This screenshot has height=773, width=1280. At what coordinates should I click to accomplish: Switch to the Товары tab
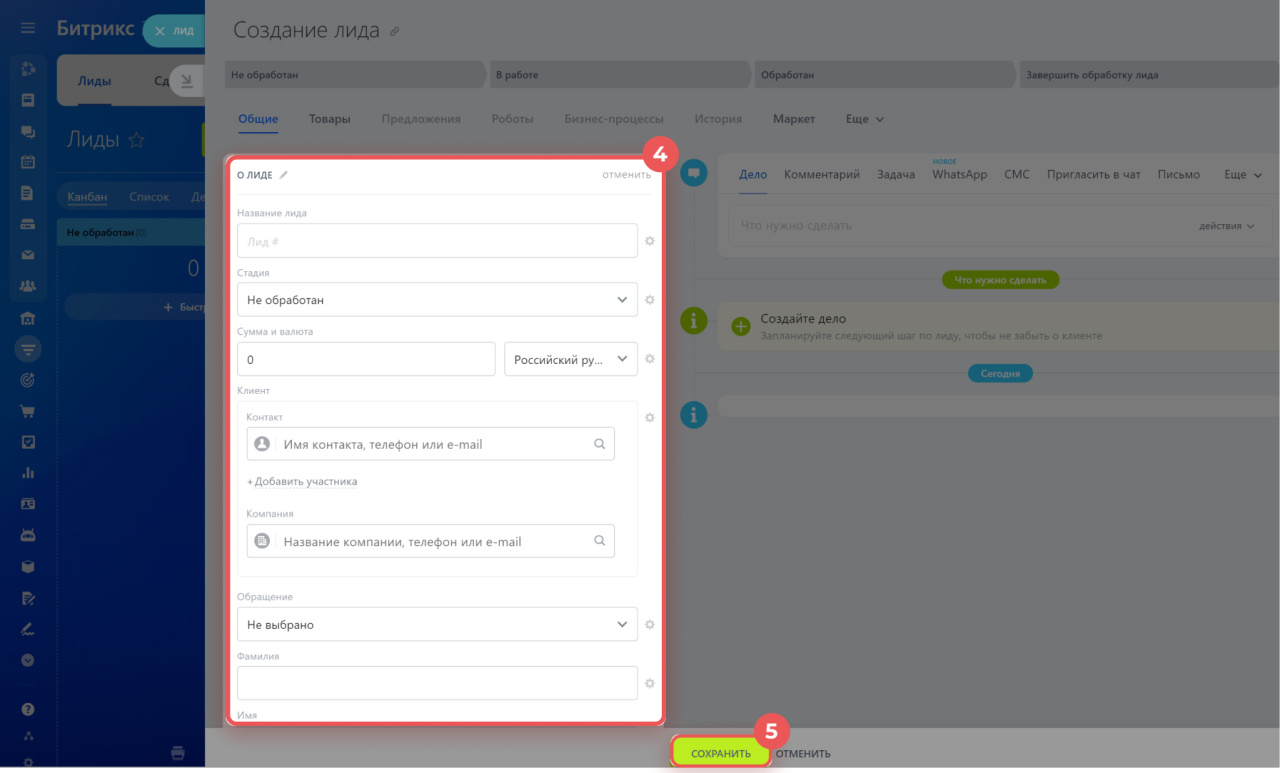tap(329, 119)
